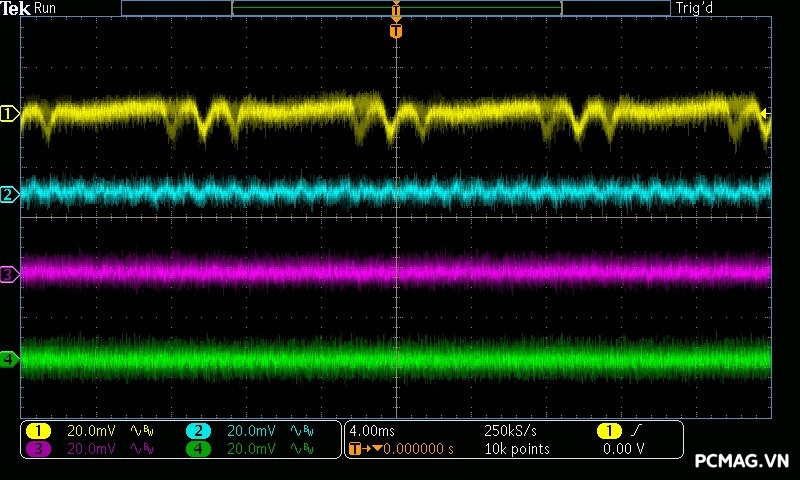
Task: Click the Run acquisition status
Action: (46, 8)
